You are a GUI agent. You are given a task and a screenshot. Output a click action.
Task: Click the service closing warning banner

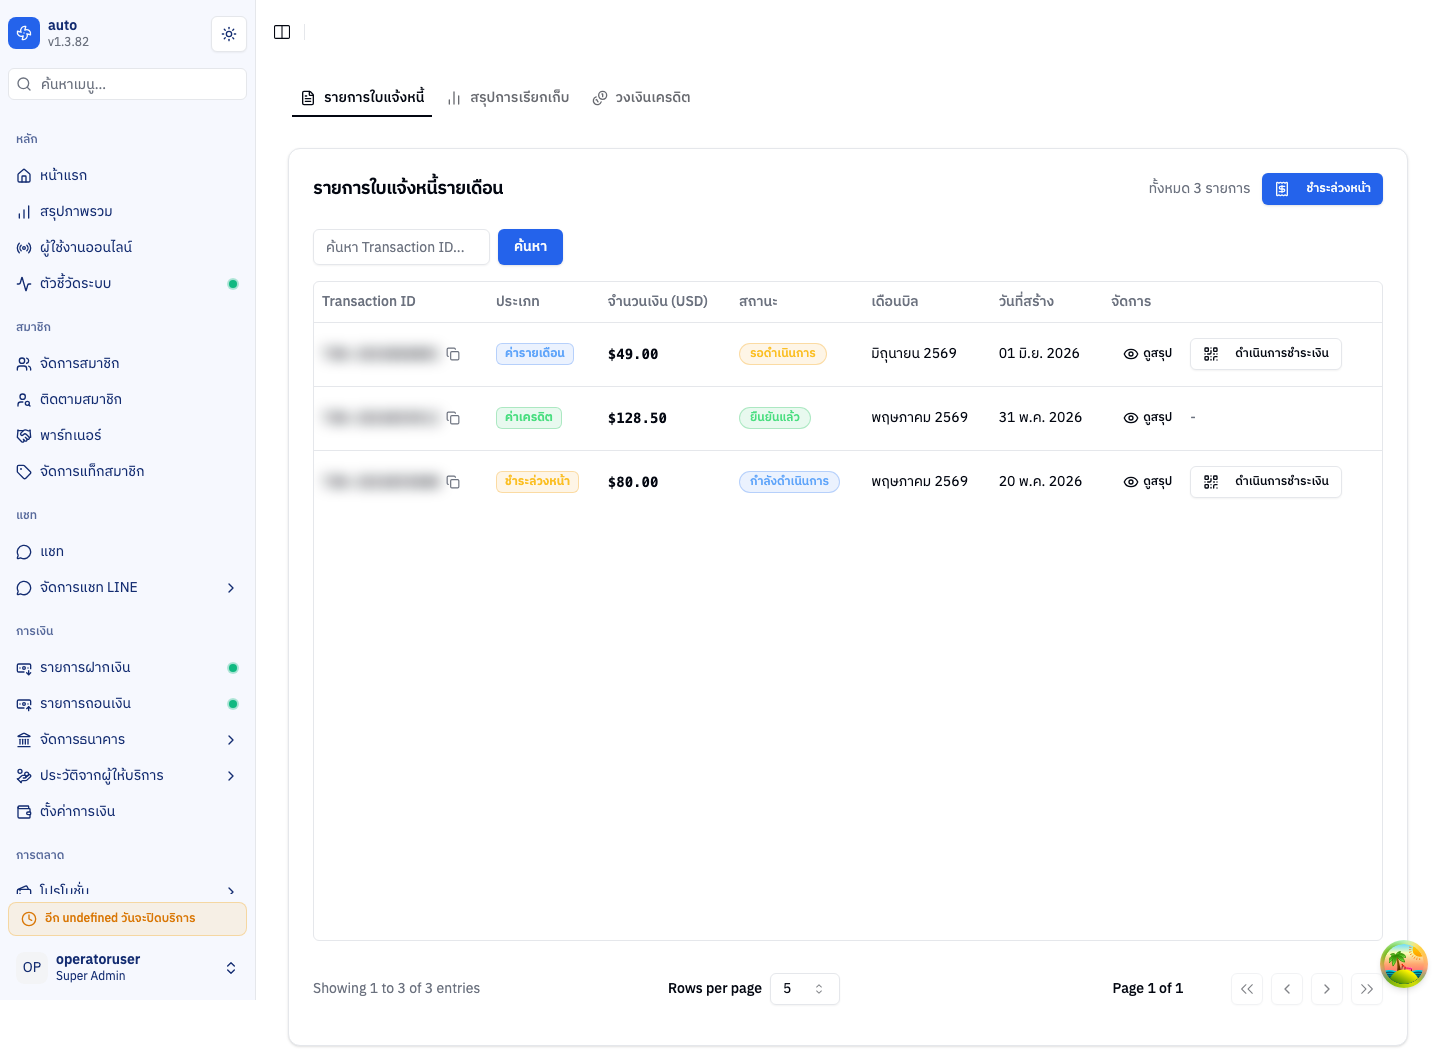tap(127, 919)
